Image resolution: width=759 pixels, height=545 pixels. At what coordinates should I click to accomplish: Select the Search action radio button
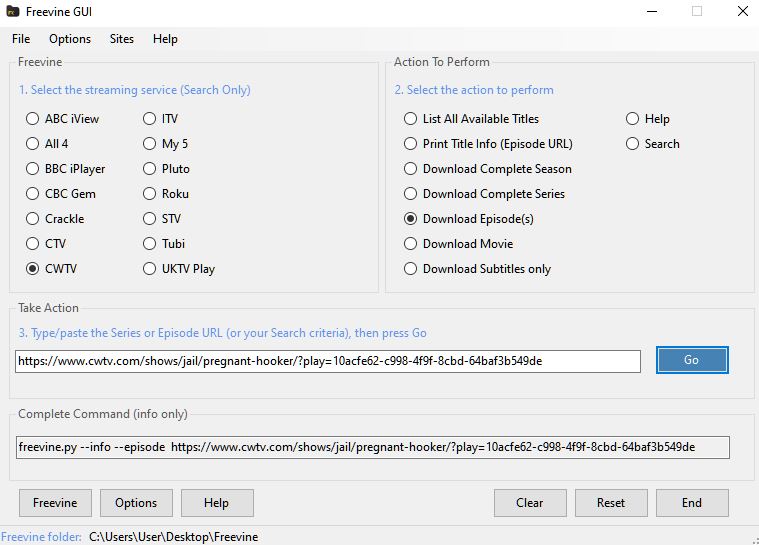(633, 144)
